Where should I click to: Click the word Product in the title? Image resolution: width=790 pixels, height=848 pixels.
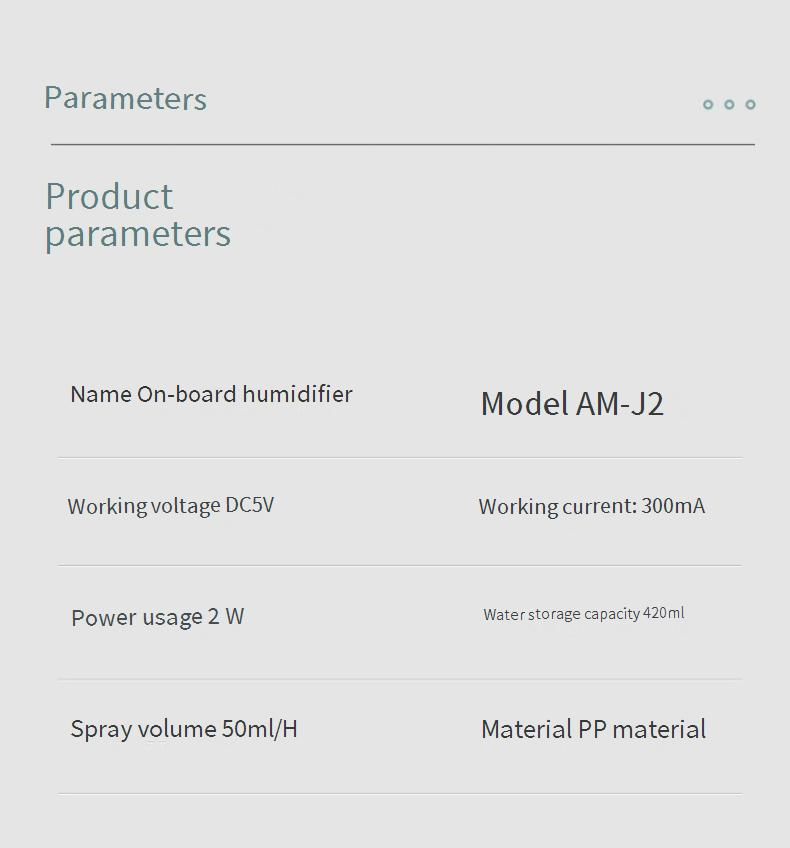(109, 196)
